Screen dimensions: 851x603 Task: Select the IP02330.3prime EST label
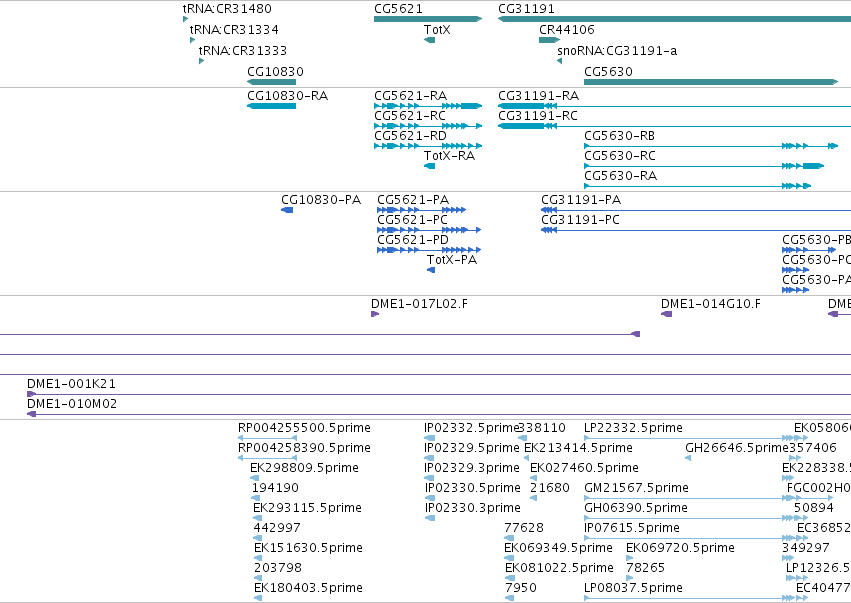click(x=473, y=508)
